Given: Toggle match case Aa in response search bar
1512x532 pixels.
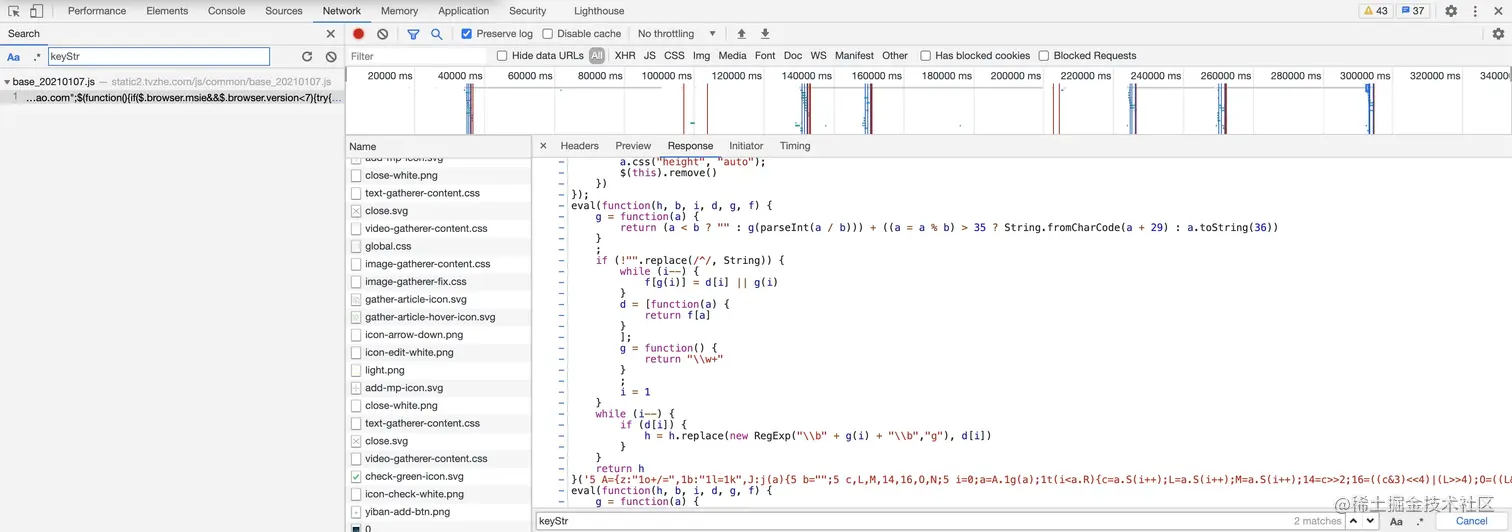Looking at the screenshot, I should [x=1396, y=521].
